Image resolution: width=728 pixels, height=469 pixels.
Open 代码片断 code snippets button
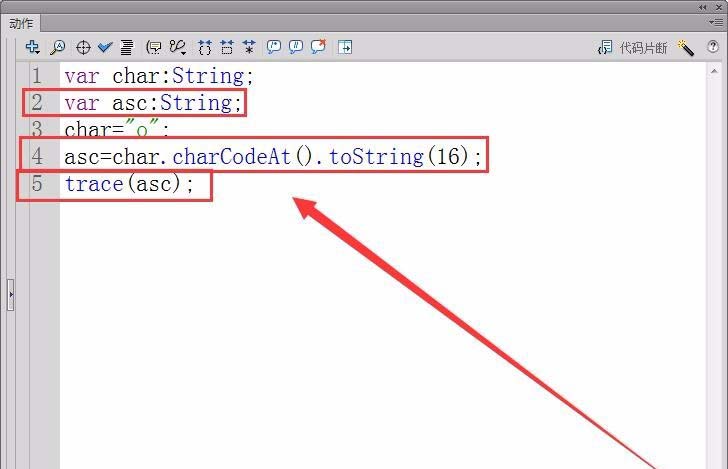(x=643, y=48)
